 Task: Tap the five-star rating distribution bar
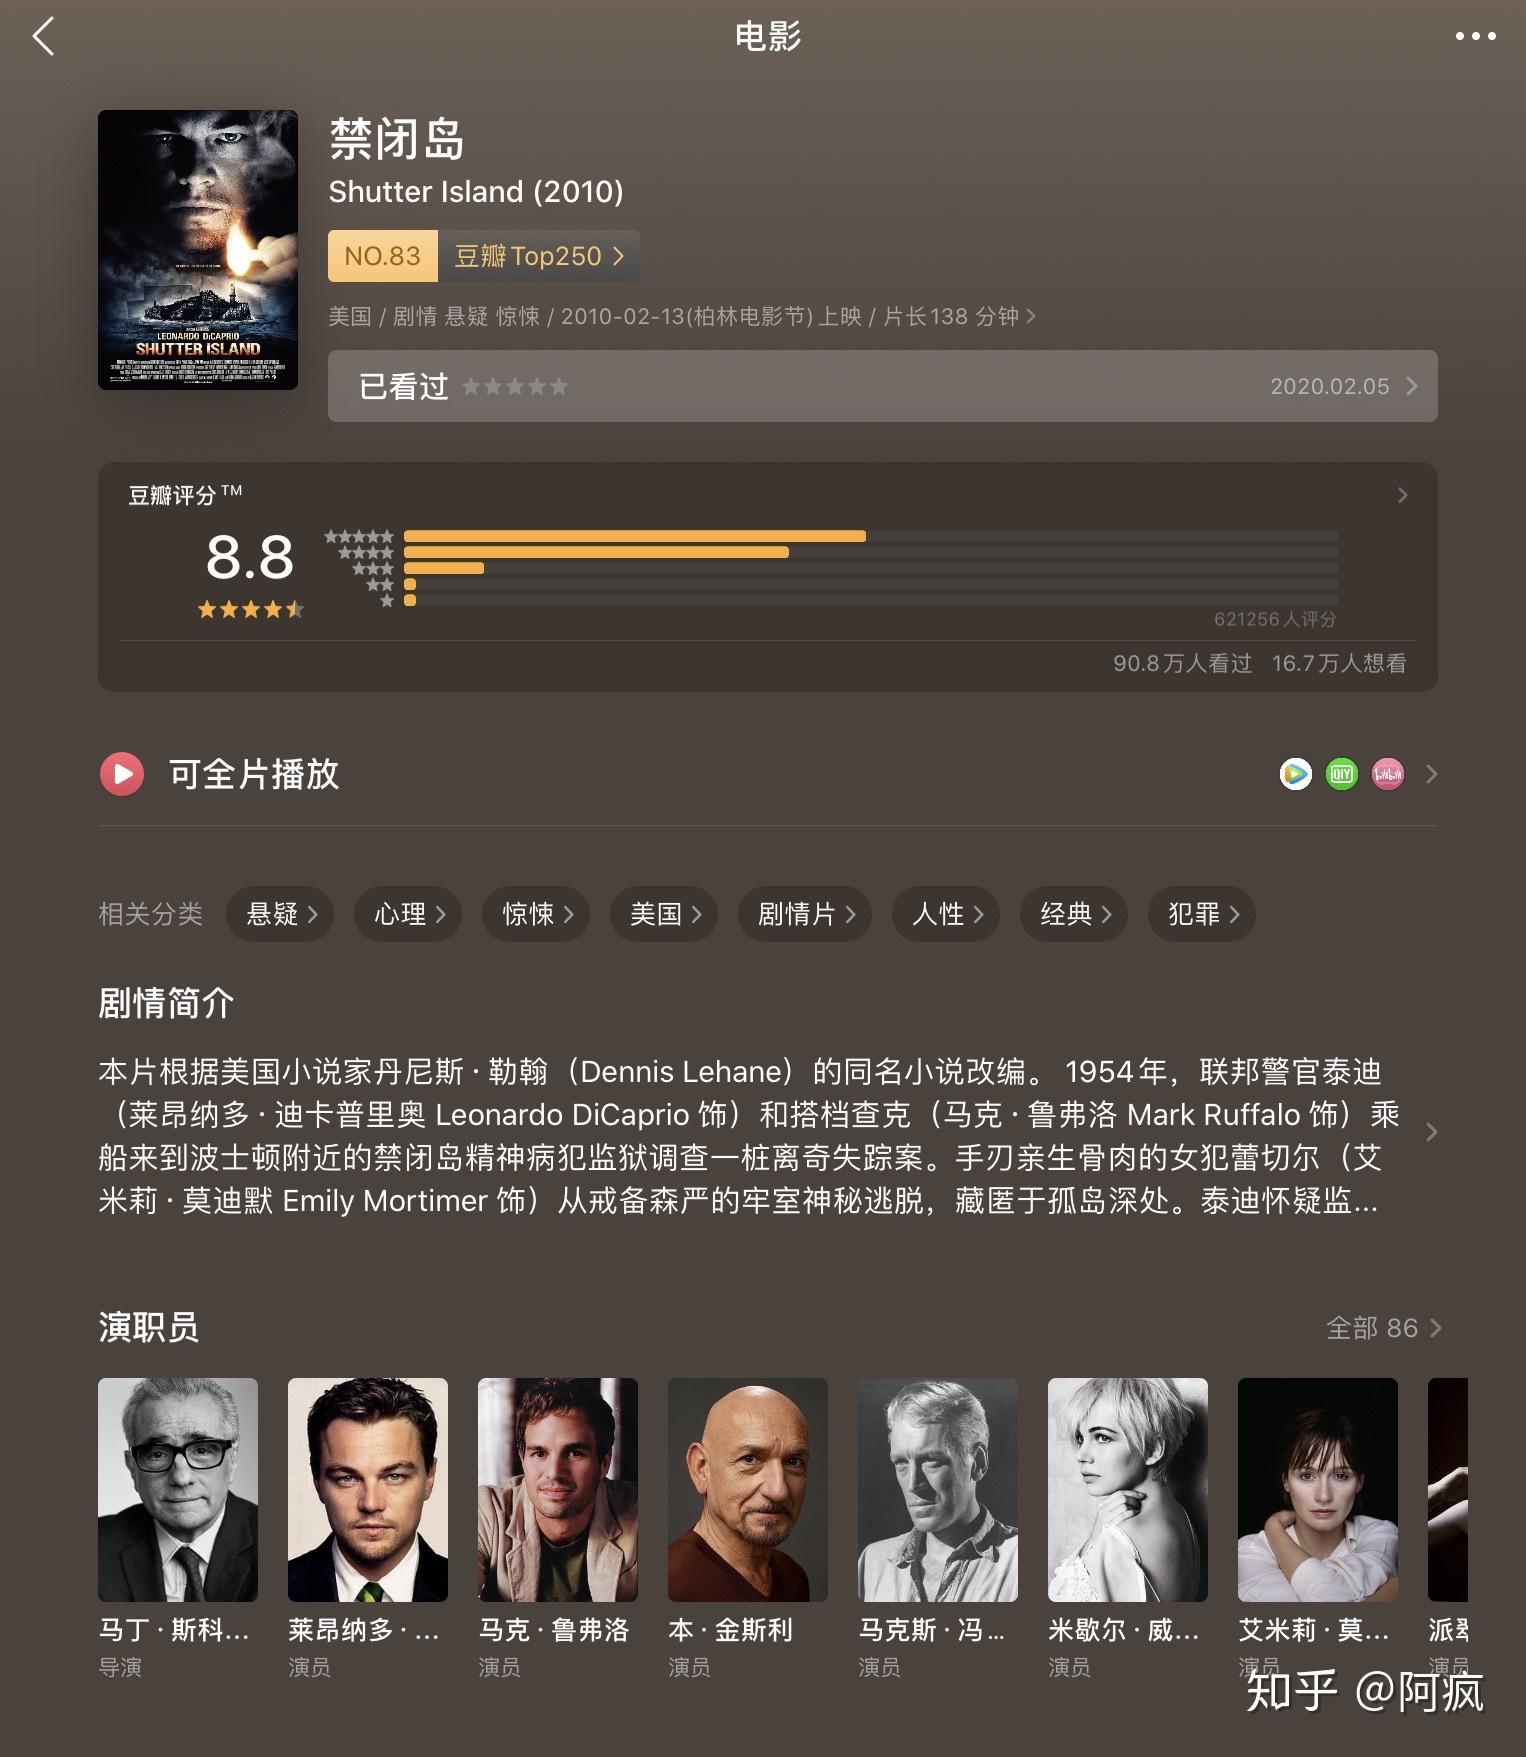click(870, 536)
